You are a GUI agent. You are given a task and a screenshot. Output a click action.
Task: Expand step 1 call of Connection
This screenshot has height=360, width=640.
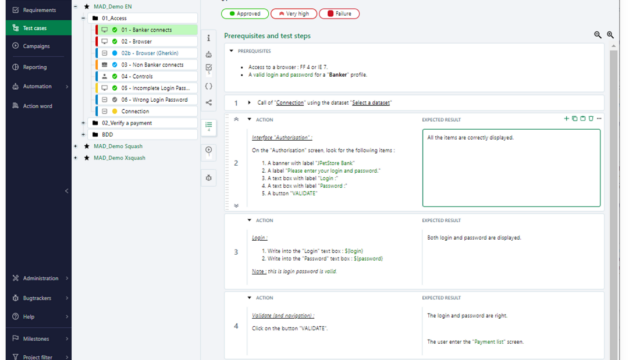(249, 102)
